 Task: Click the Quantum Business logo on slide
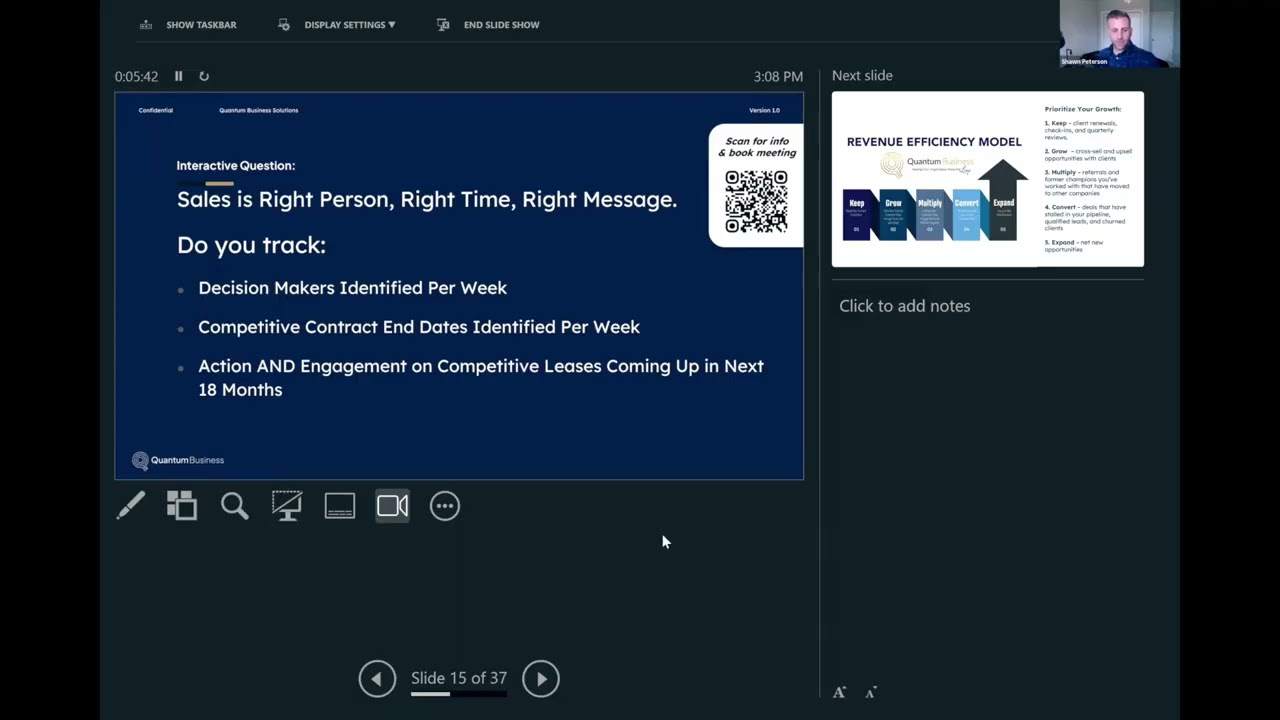pos(178,460)
